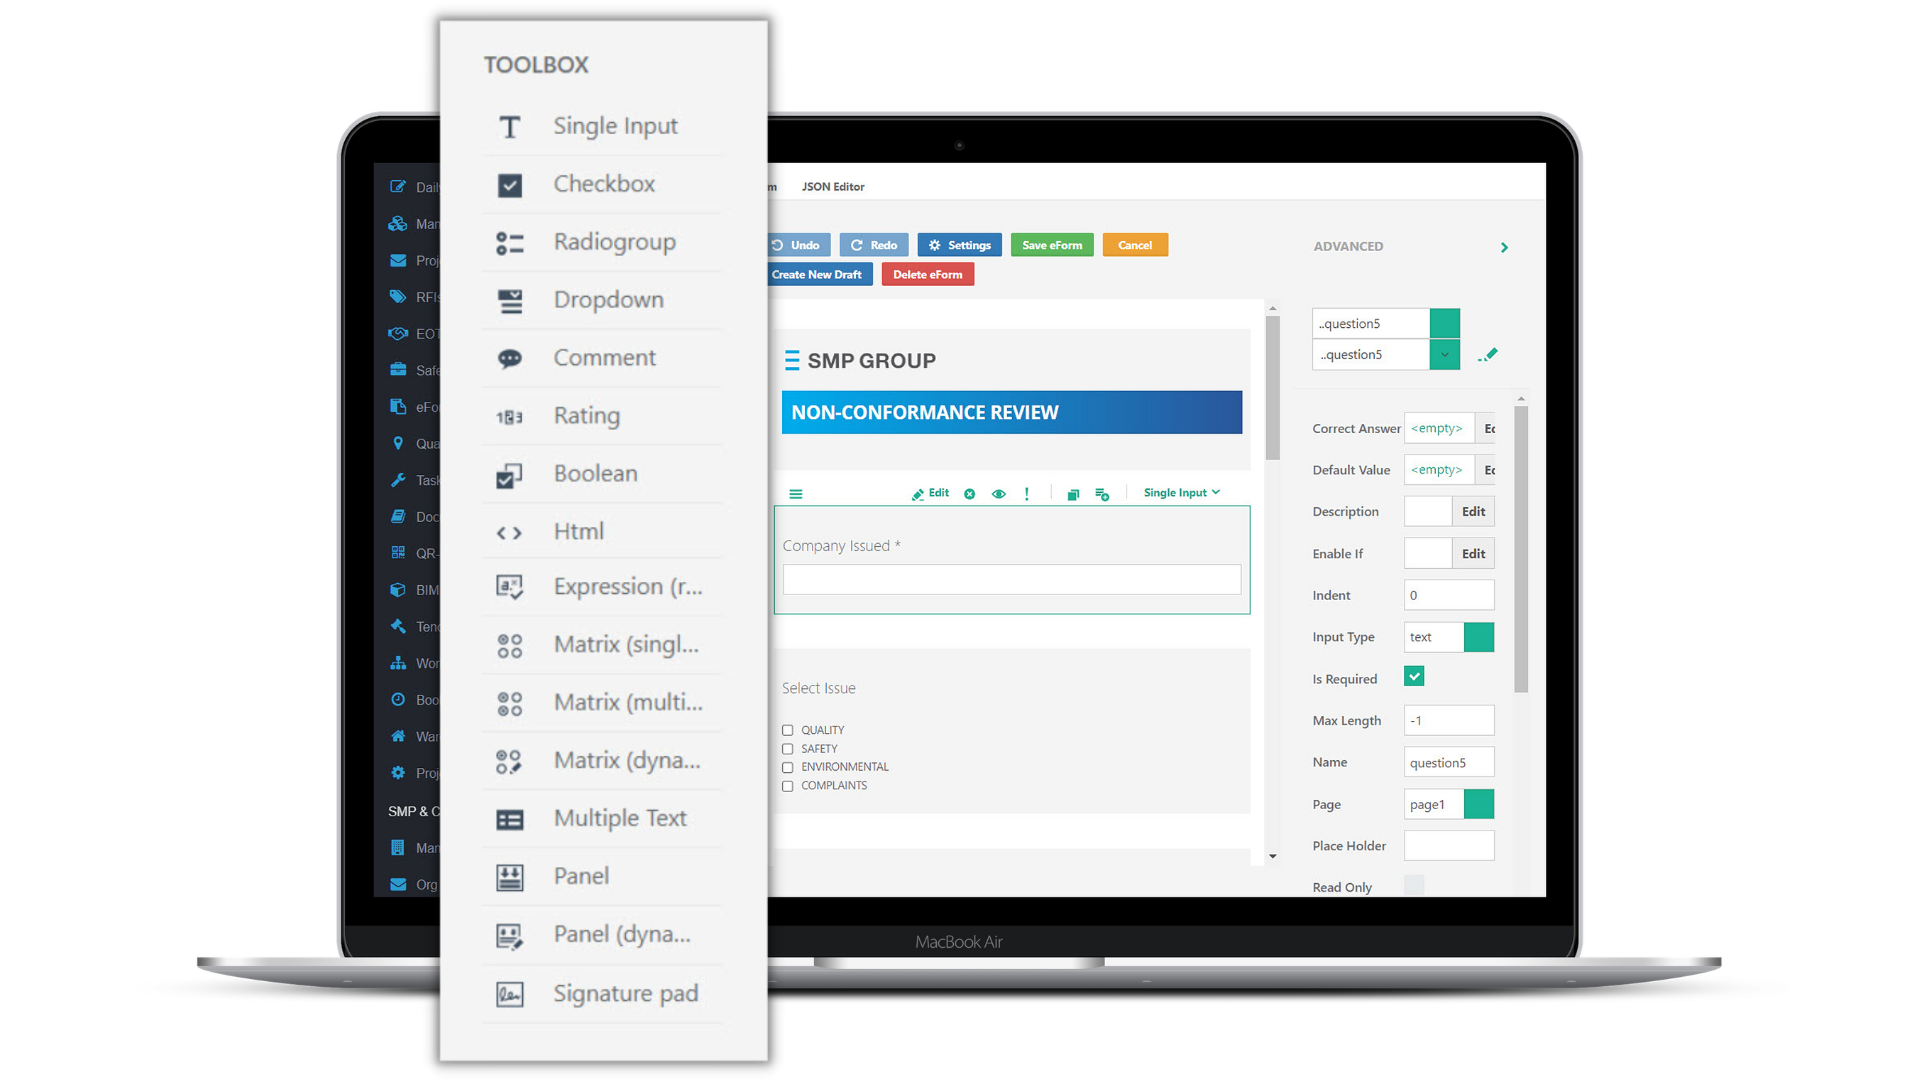Toggle the Is Required checkbox
The width and height of the screenshot is (1920, 1080).
point(1414,676)
